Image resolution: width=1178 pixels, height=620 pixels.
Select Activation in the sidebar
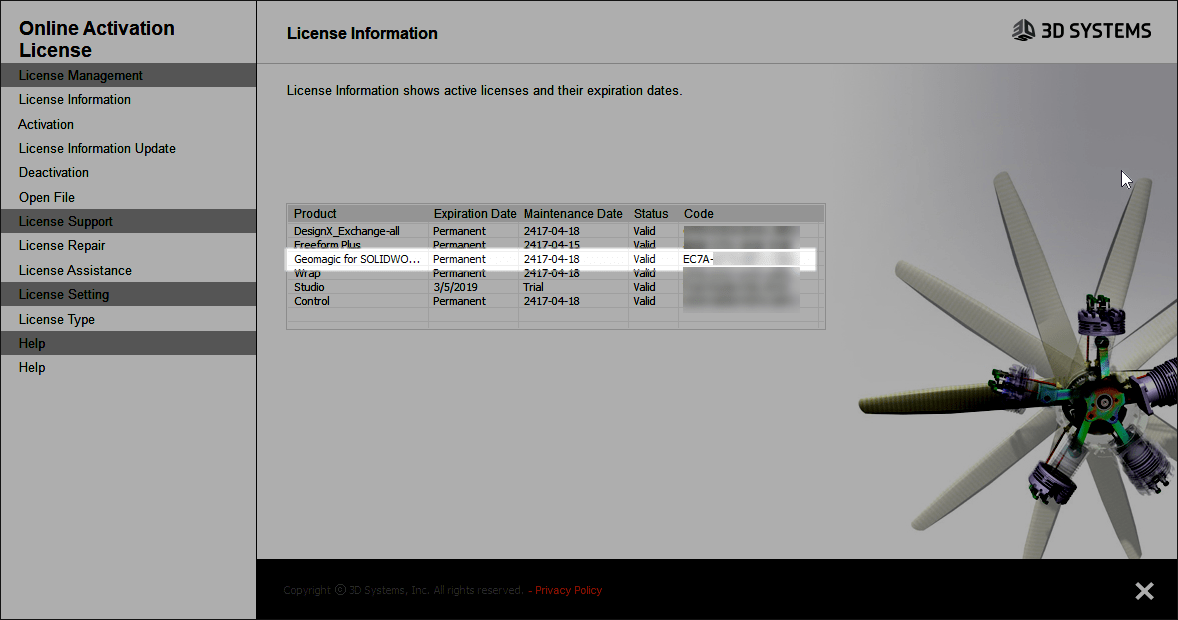tap(46, 124)
